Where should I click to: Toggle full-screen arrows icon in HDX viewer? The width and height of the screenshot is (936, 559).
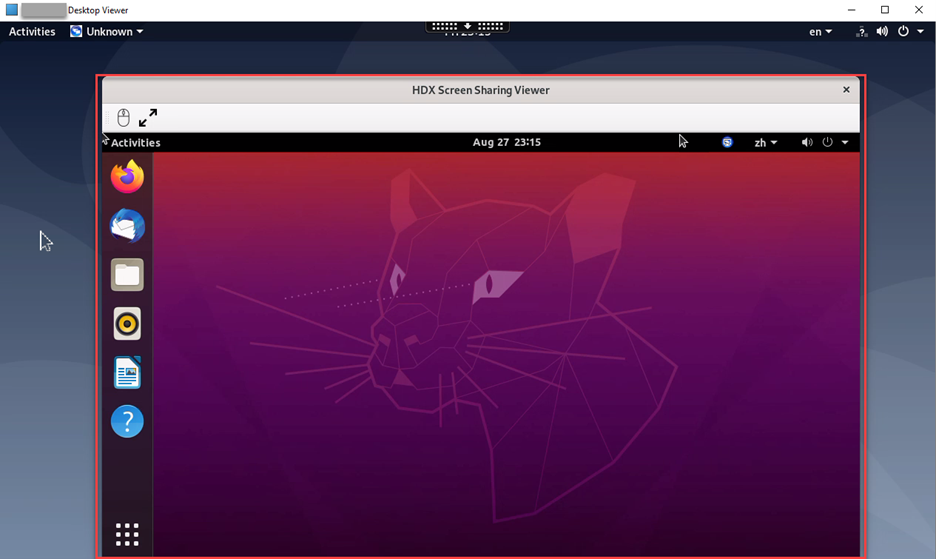pyautogui.click(x=148, y=118)
